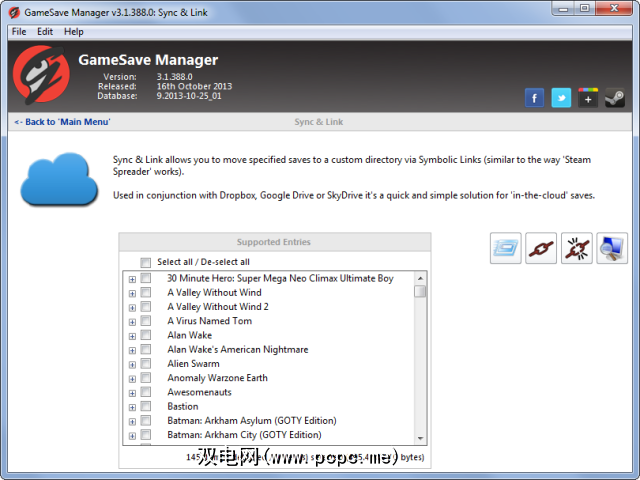The width and height of the screenshot is (640, 480).
Task: Select the Awesomenauts entry text
Action: tap(200, 392)
